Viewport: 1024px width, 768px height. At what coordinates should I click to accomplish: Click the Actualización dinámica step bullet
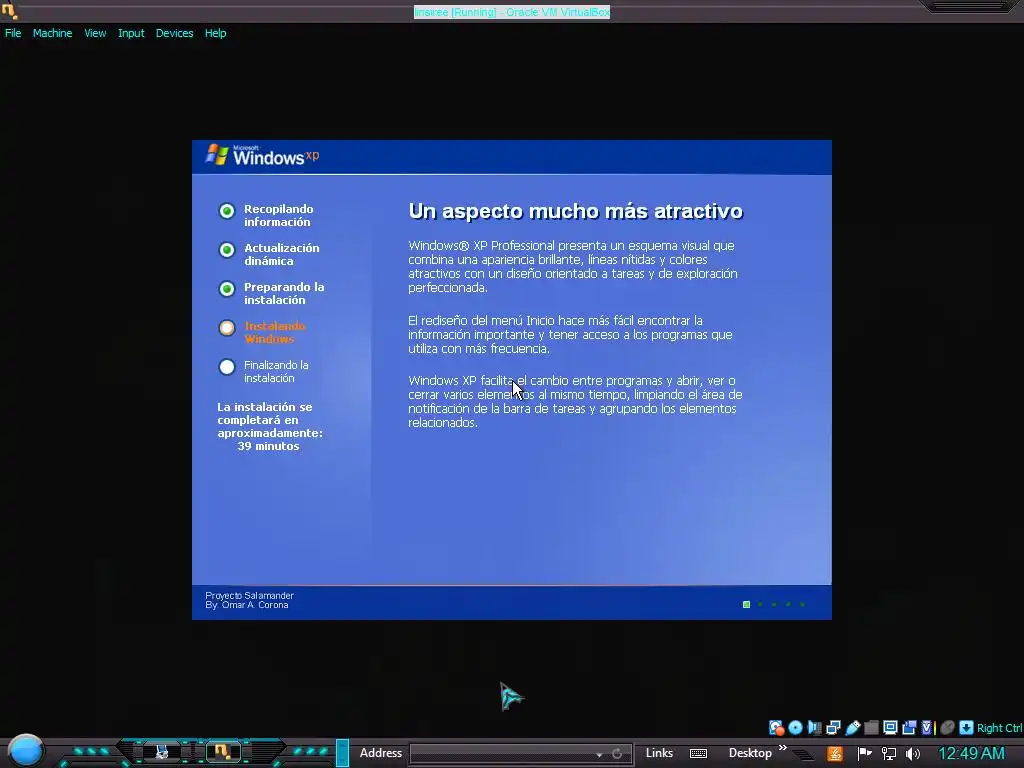[x=227, y=249]
